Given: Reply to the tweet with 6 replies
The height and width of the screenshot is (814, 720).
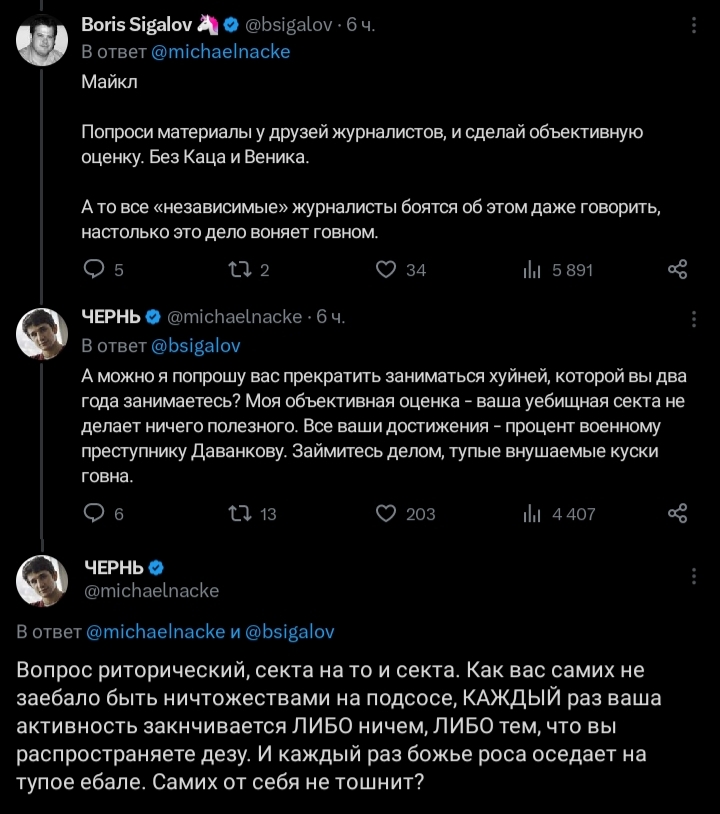Looking at the screenshot, I should coord(93,513).
